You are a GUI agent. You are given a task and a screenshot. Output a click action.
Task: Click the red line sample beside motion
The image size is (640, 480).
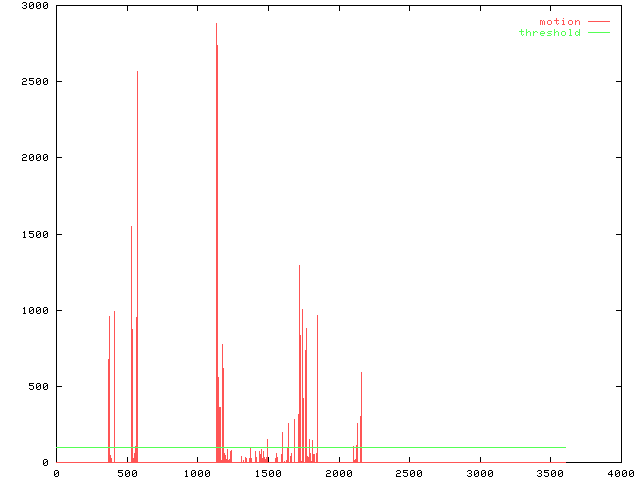coord(598,21)
